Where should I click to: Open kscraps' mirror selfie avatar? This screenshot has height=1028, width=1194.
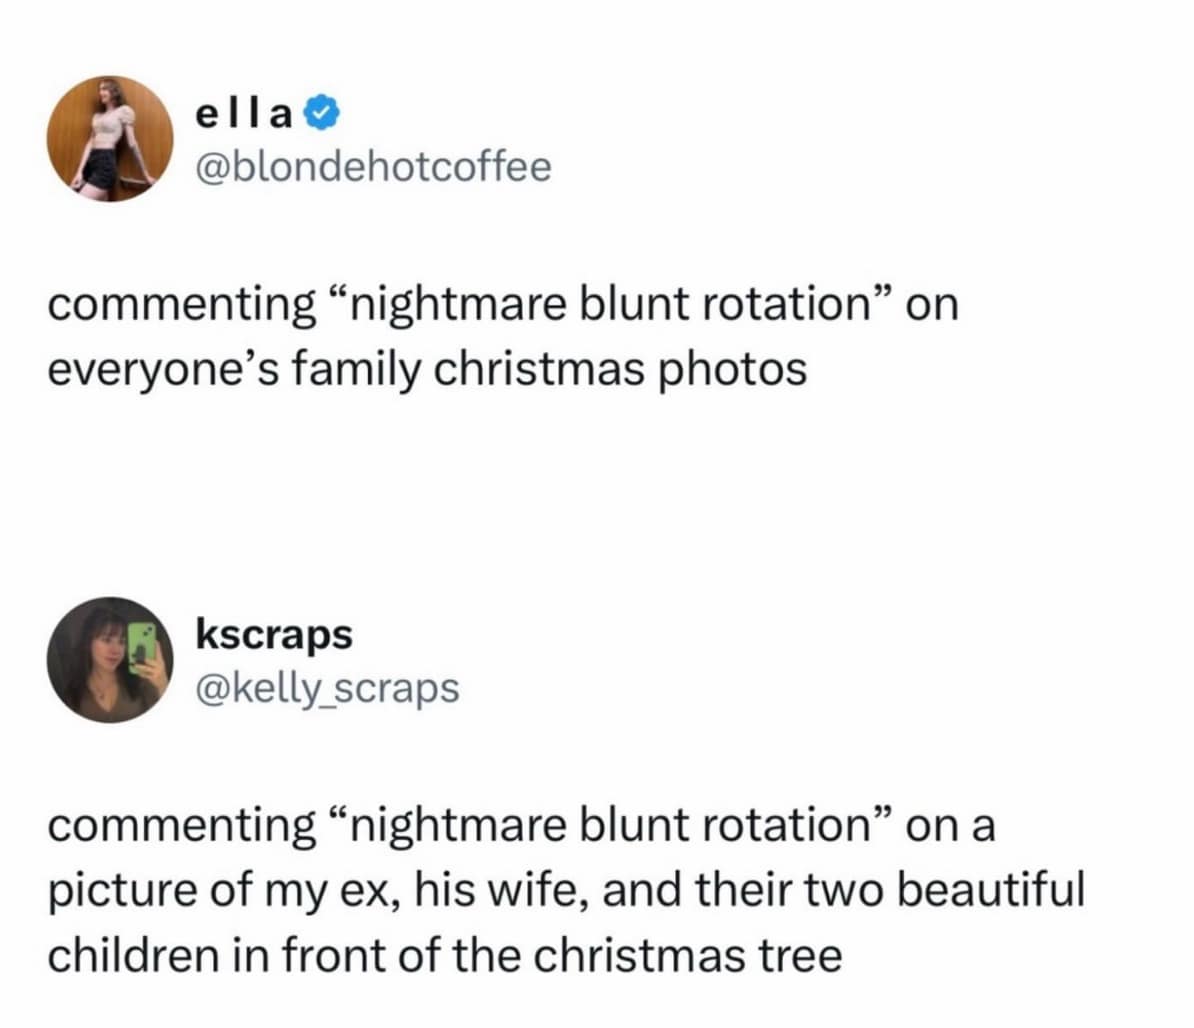pos(110,660)
